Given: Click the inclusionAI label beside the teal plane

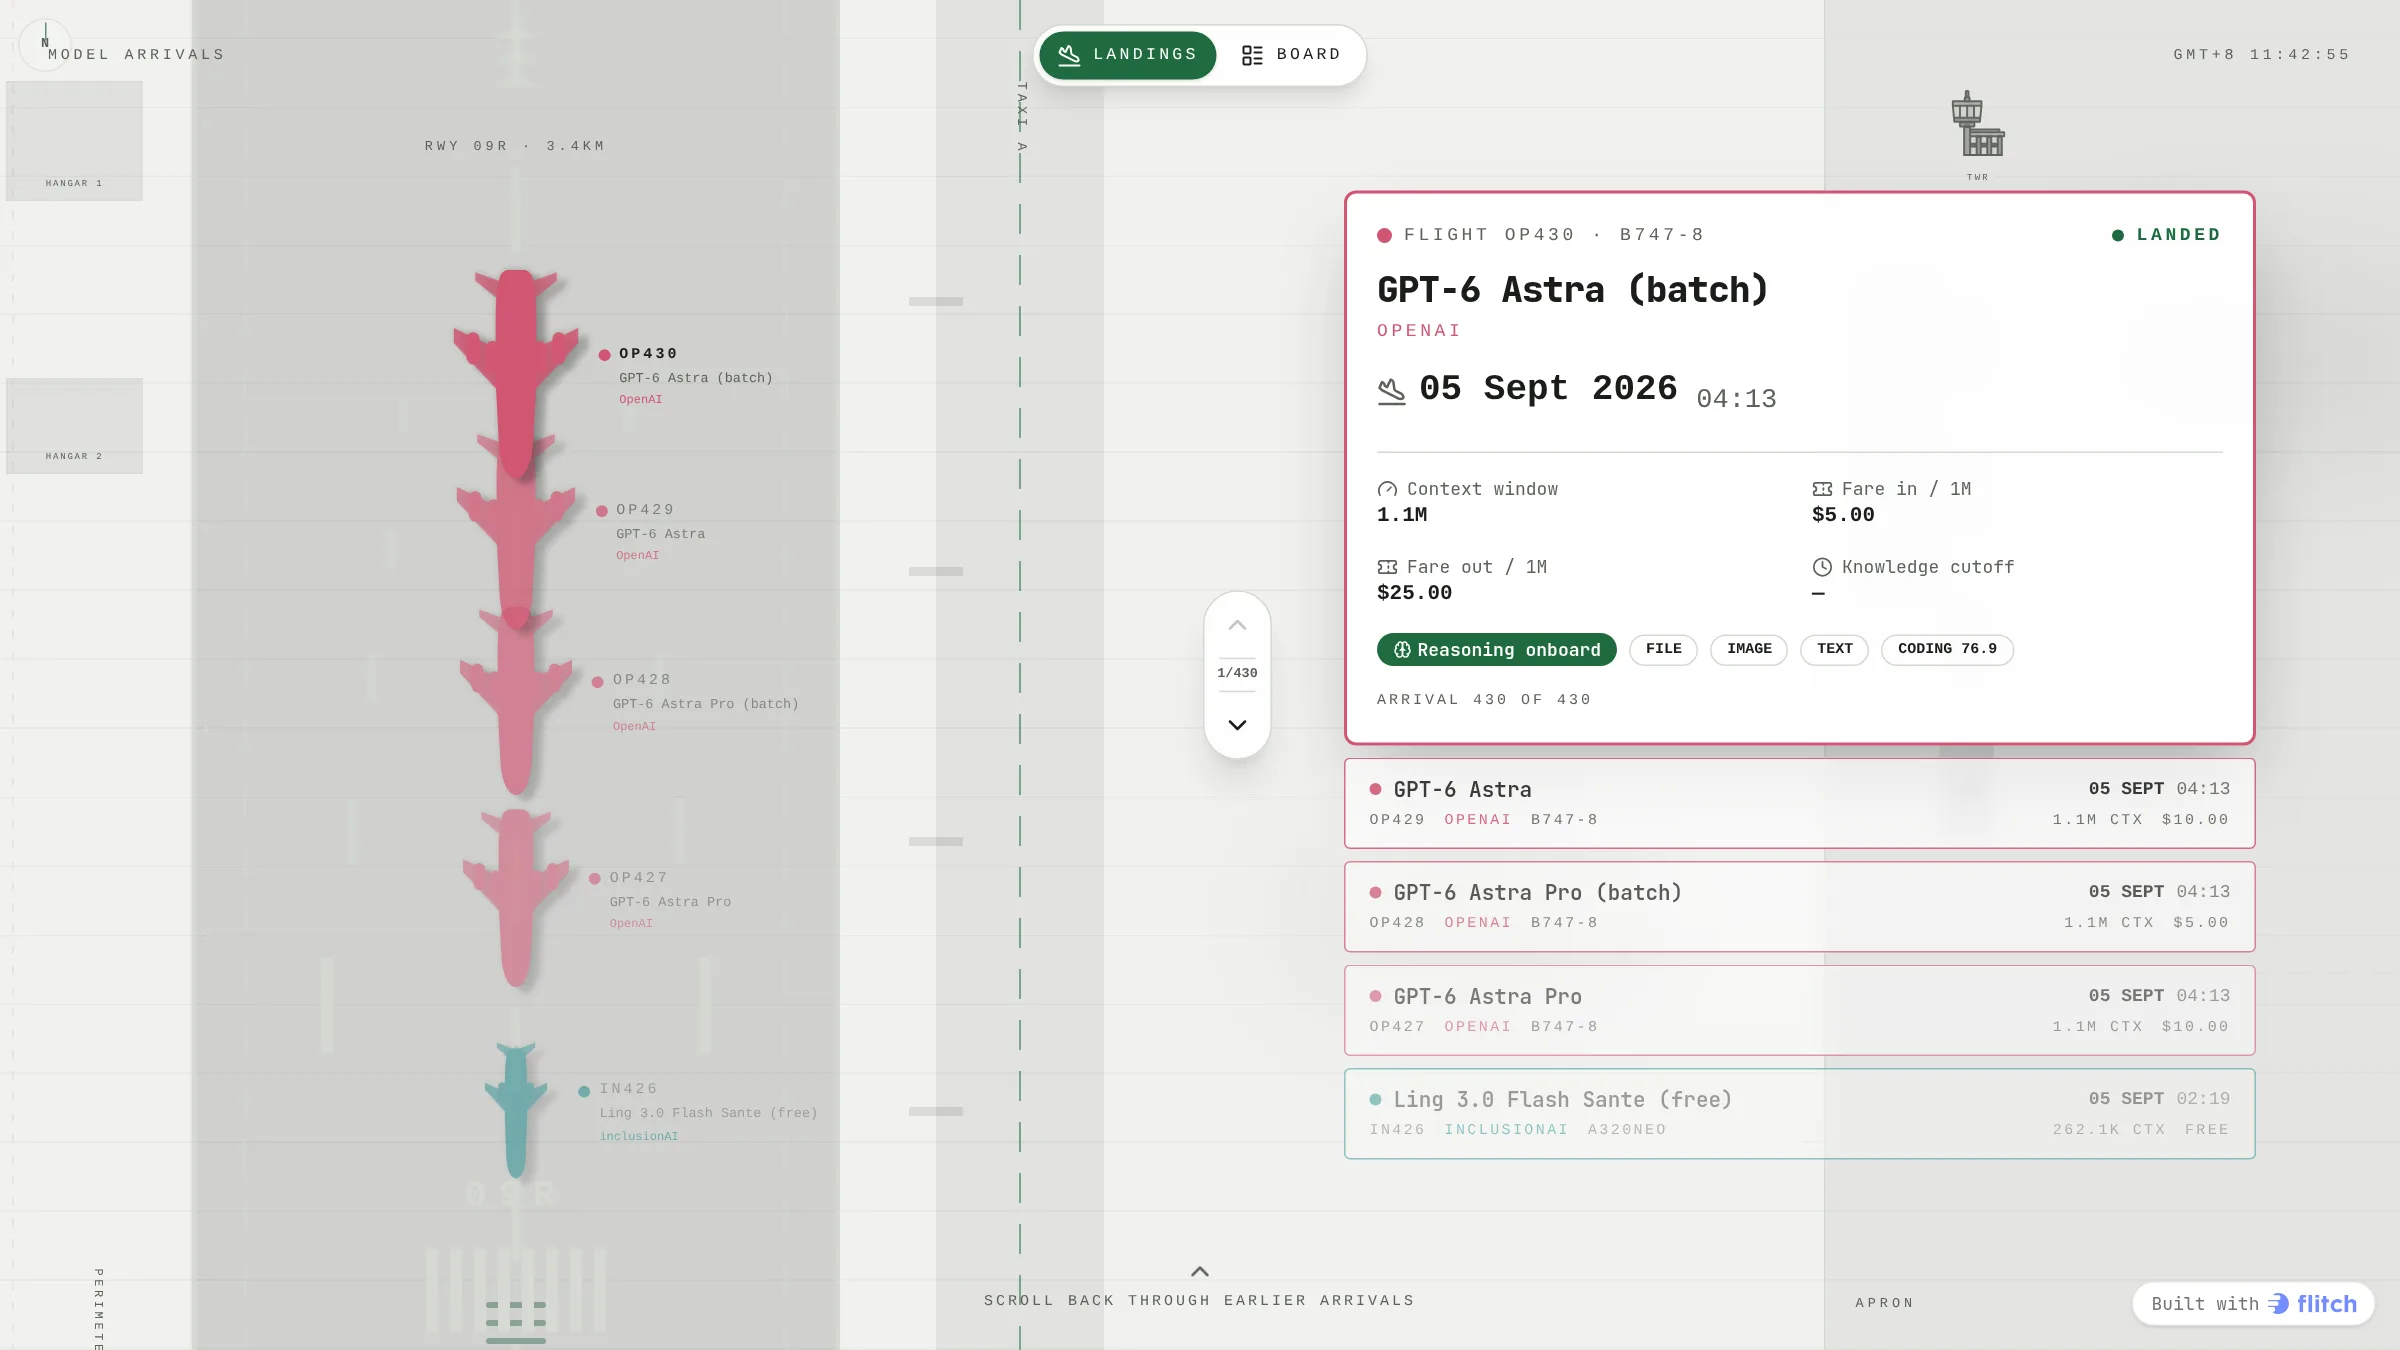Looking at the screenshot, I should (639, 1136).
